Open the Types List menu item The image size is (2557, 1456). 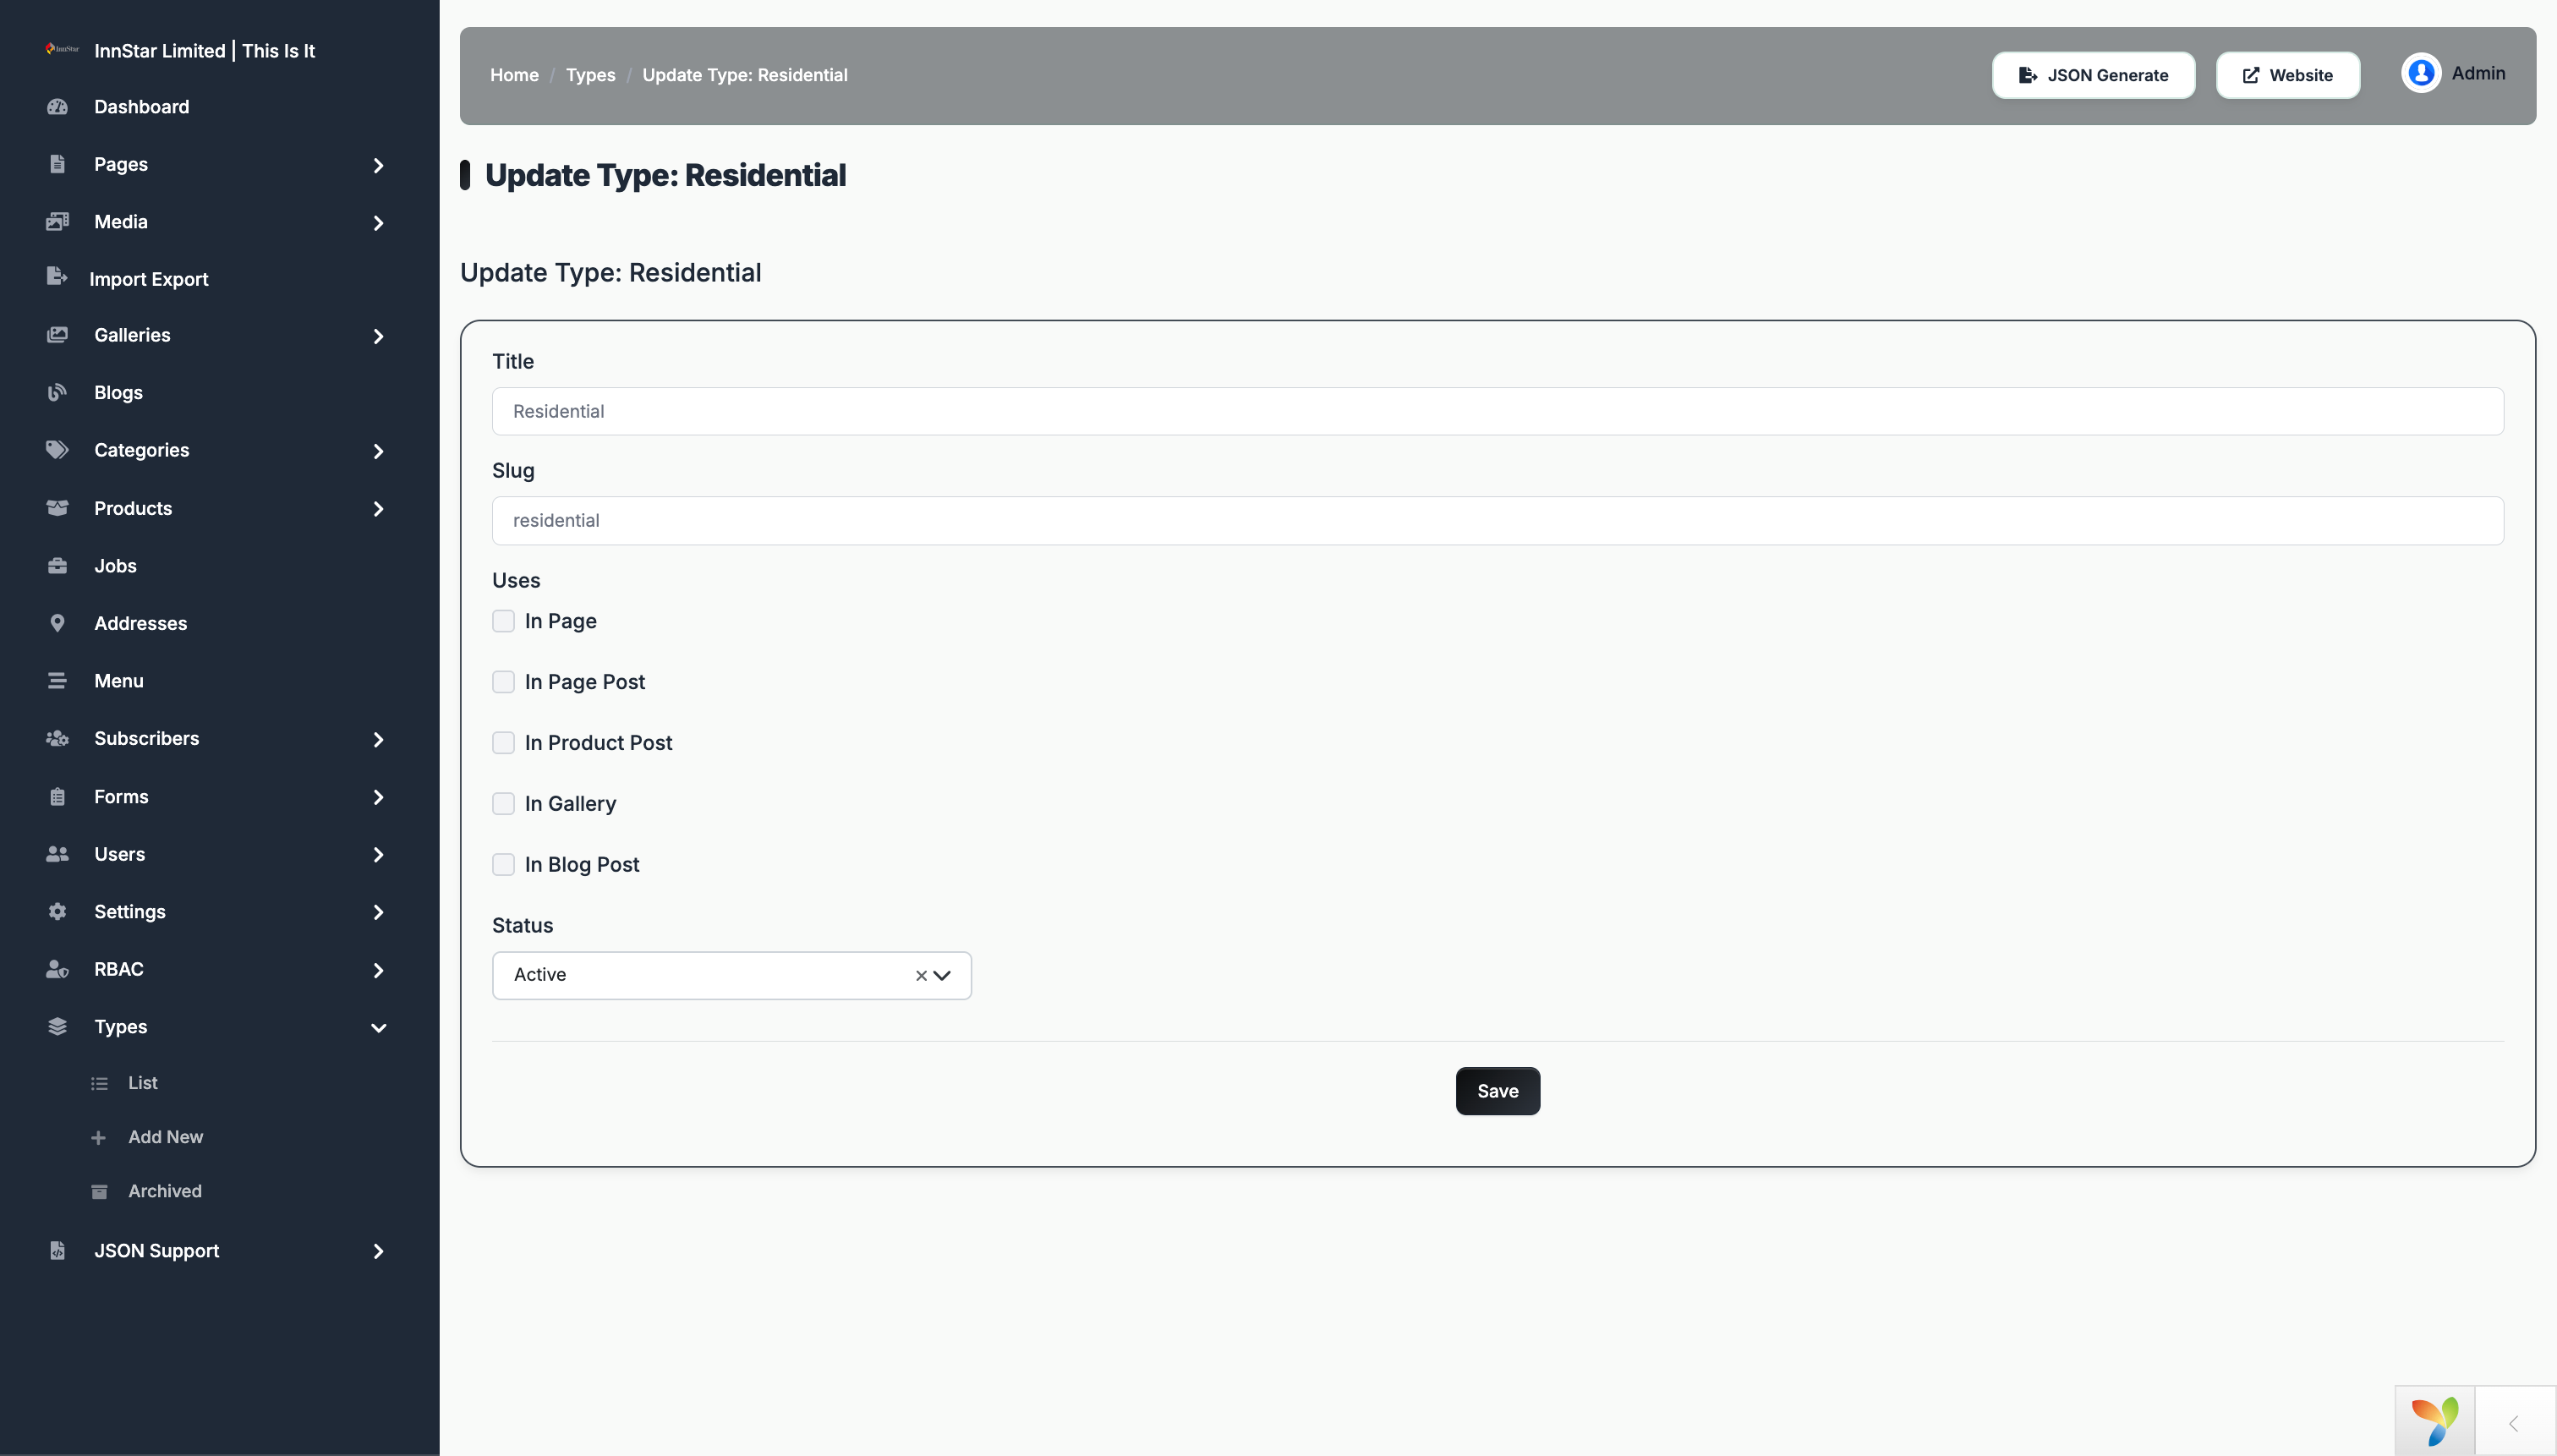coord(142,1083)
